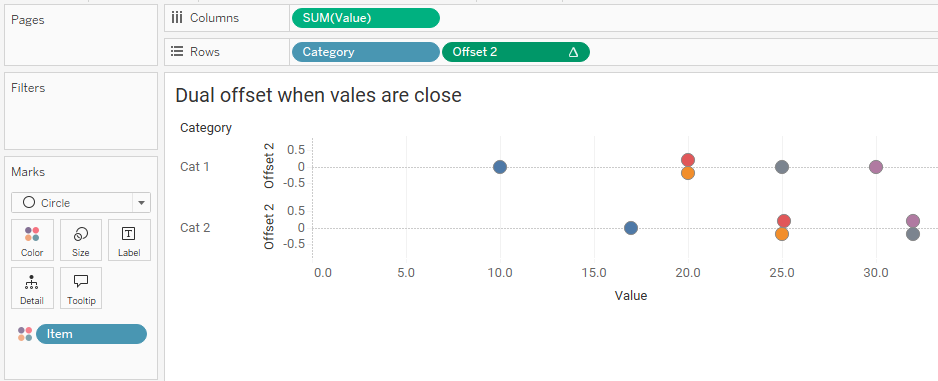Open the Label mark card
Screen dimensions: 938x381
click(129, 240)
